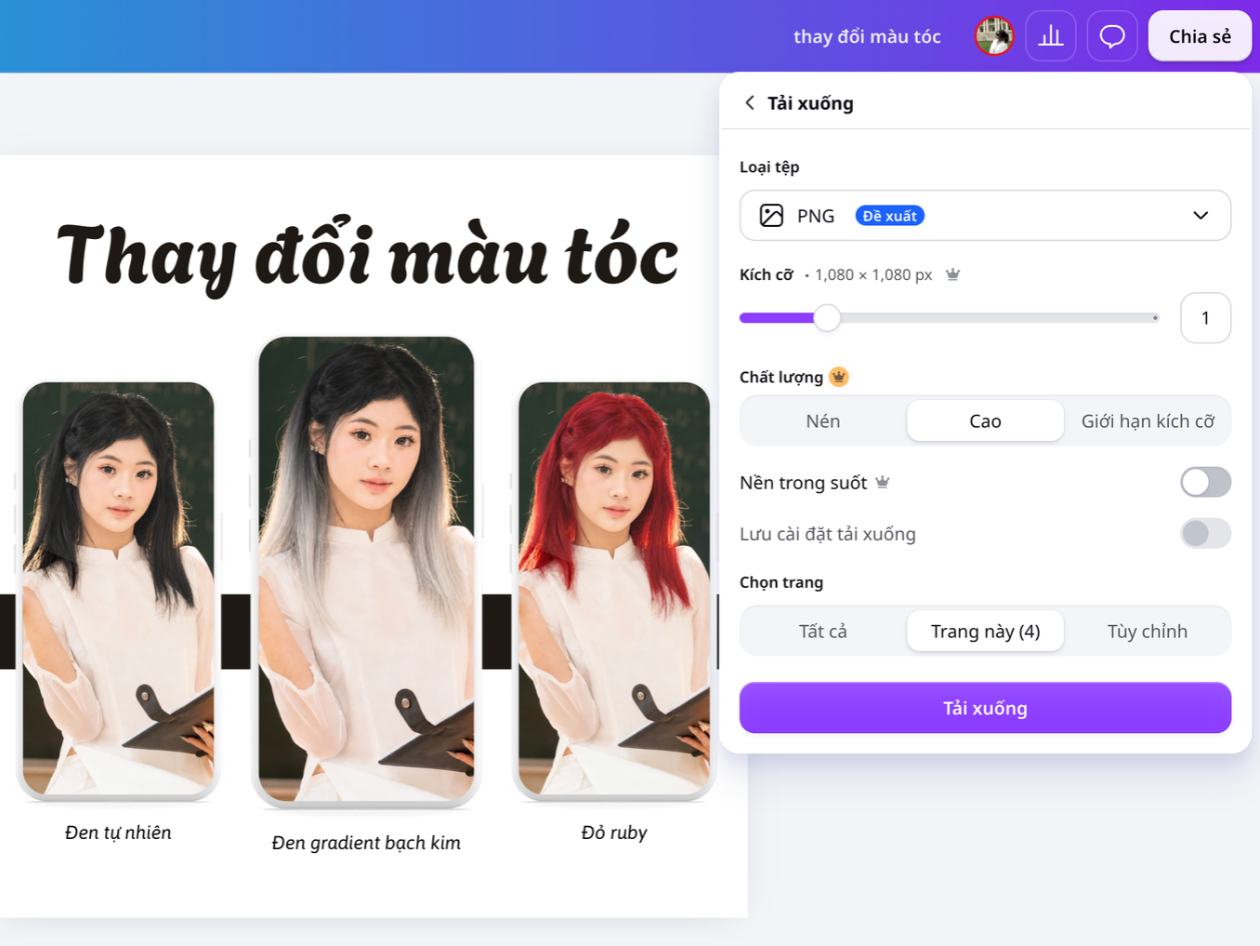Click the Đen gradient bạch kim caption
Viewport: 1260px width, 946px height.
point(366,843)
